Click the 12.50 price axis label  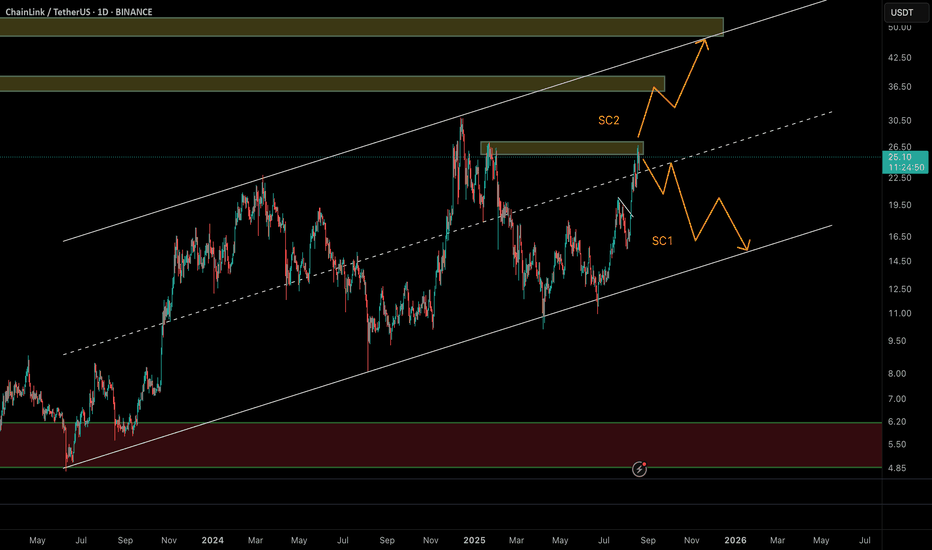coord(899,289)
